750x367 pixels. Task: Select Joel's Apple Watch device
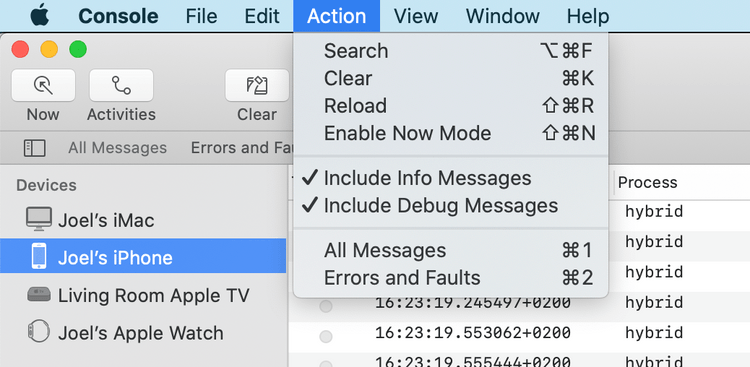(143, 333)
